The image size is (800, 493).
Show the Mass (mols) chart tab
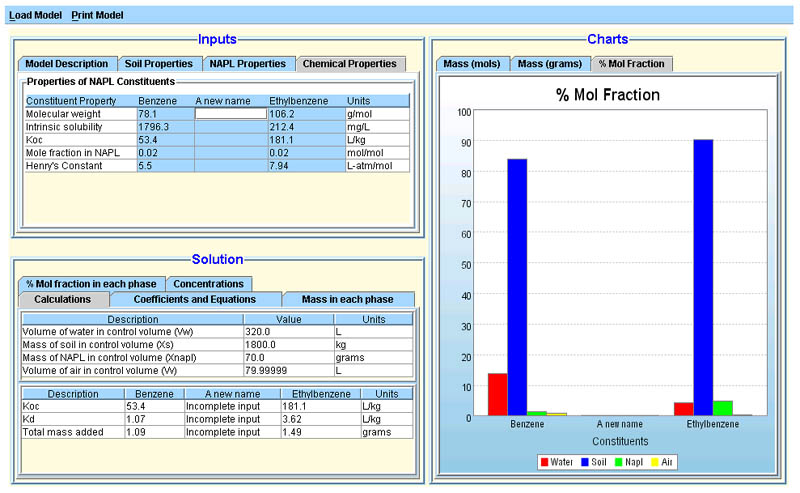tap(472, 64)
